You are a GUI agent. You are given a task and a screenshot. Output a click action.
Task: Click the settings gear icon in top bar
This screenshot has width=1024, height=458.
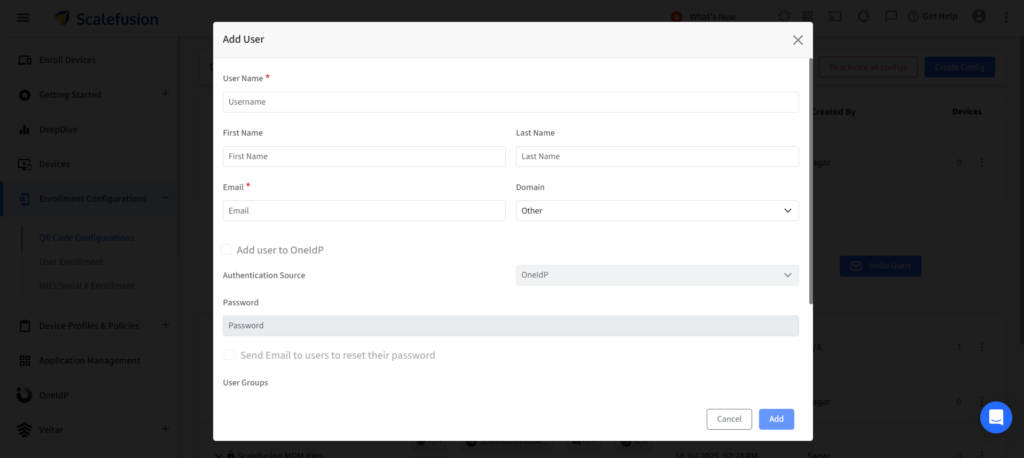coord(784,16)
